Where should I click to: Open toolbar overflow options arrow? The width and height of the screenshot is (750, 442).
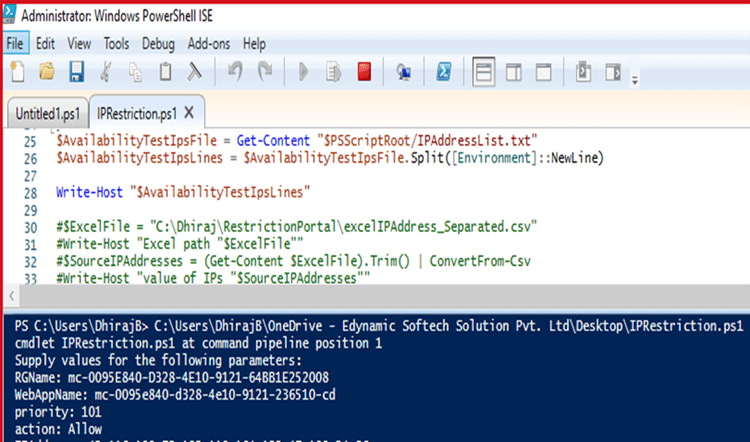pos(635,80)
